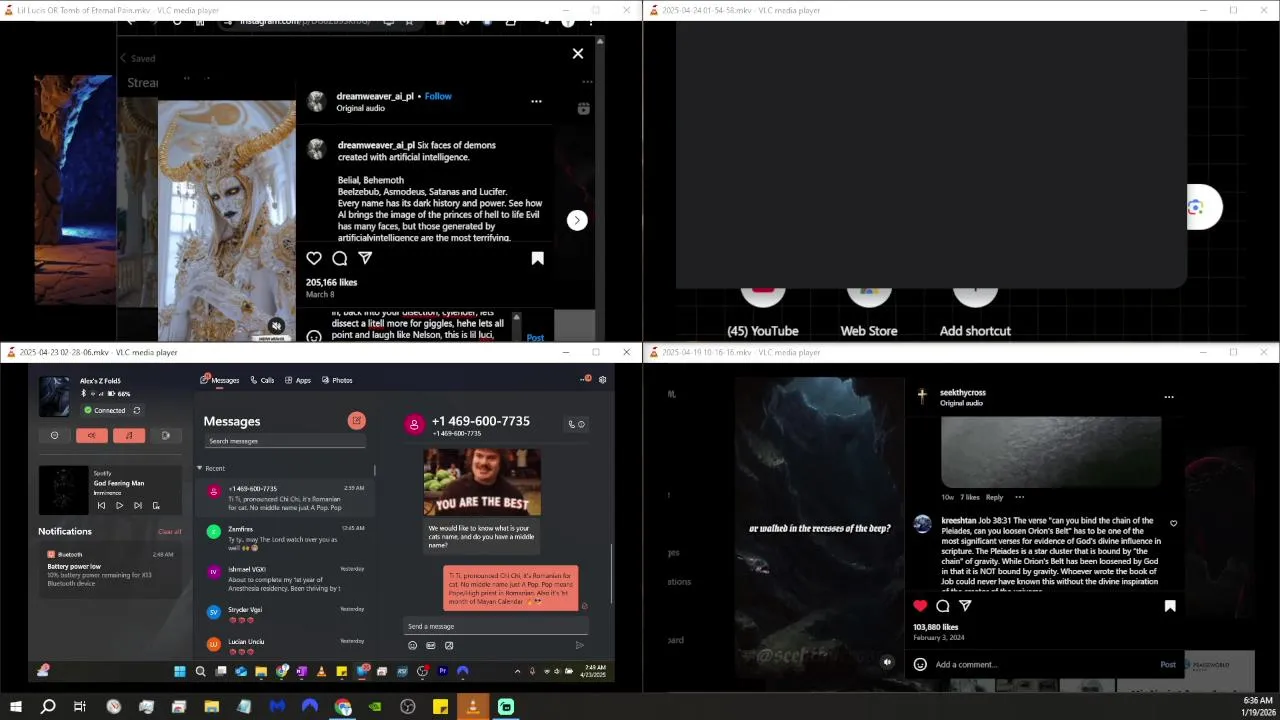This screenshot has width=1280, height=720.
Task: Switch to the Apps tab in Phone Link
Action: click(x=298, y=380)
